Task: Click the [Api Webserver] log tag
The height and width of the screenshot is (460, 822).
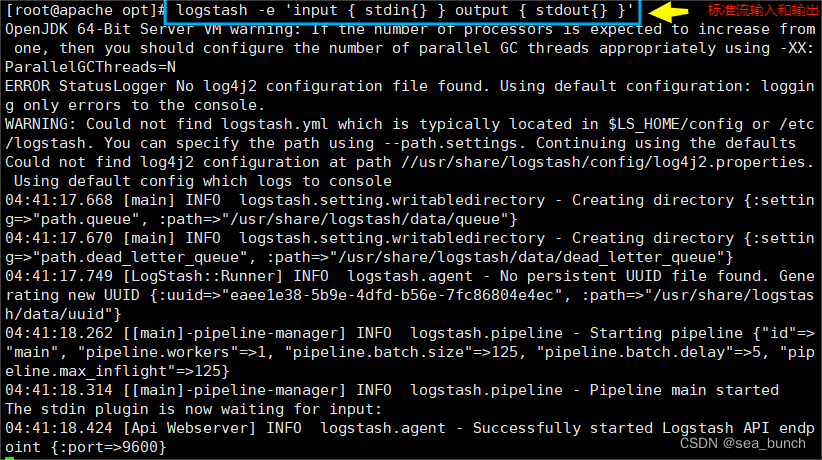Action: click(x=190, y=428)
